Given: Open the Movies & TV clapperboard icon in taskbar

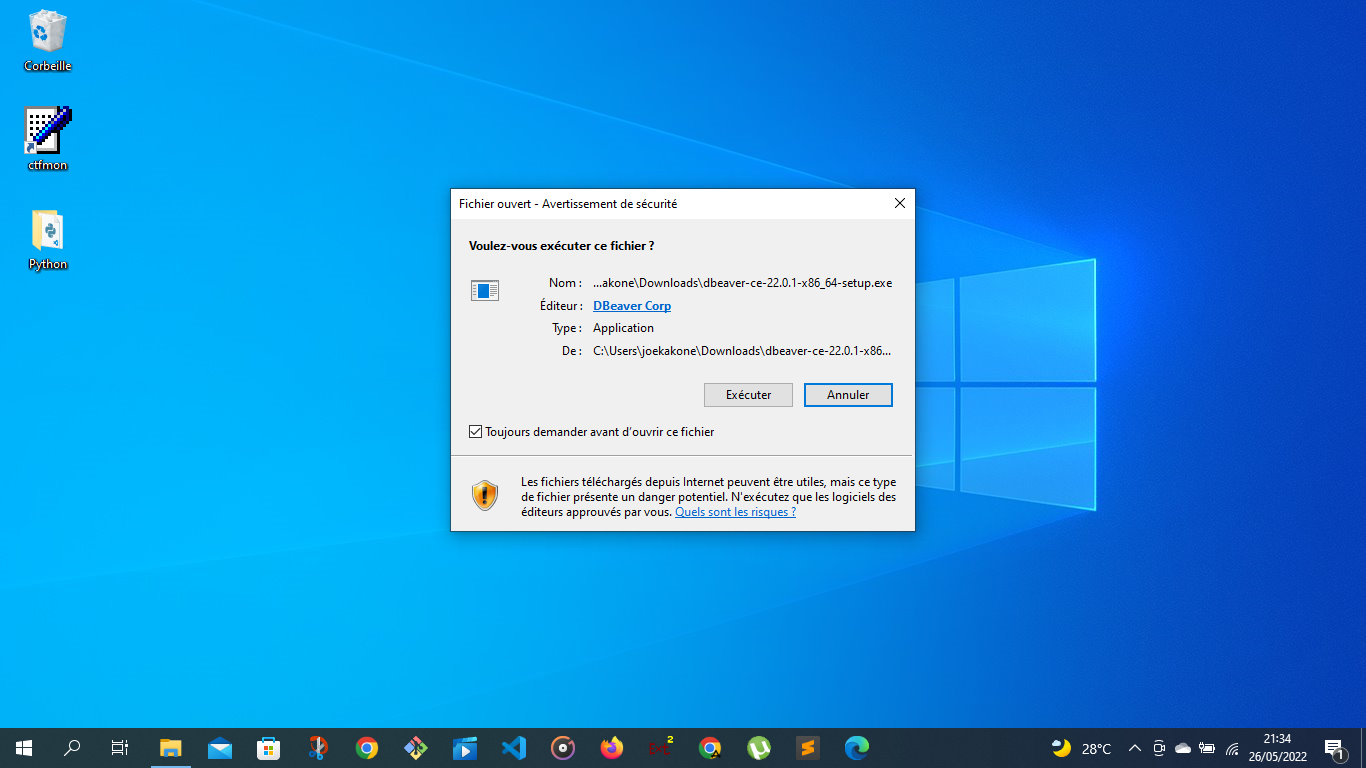Looking at the screenshot, I should [x=465, y=748].
